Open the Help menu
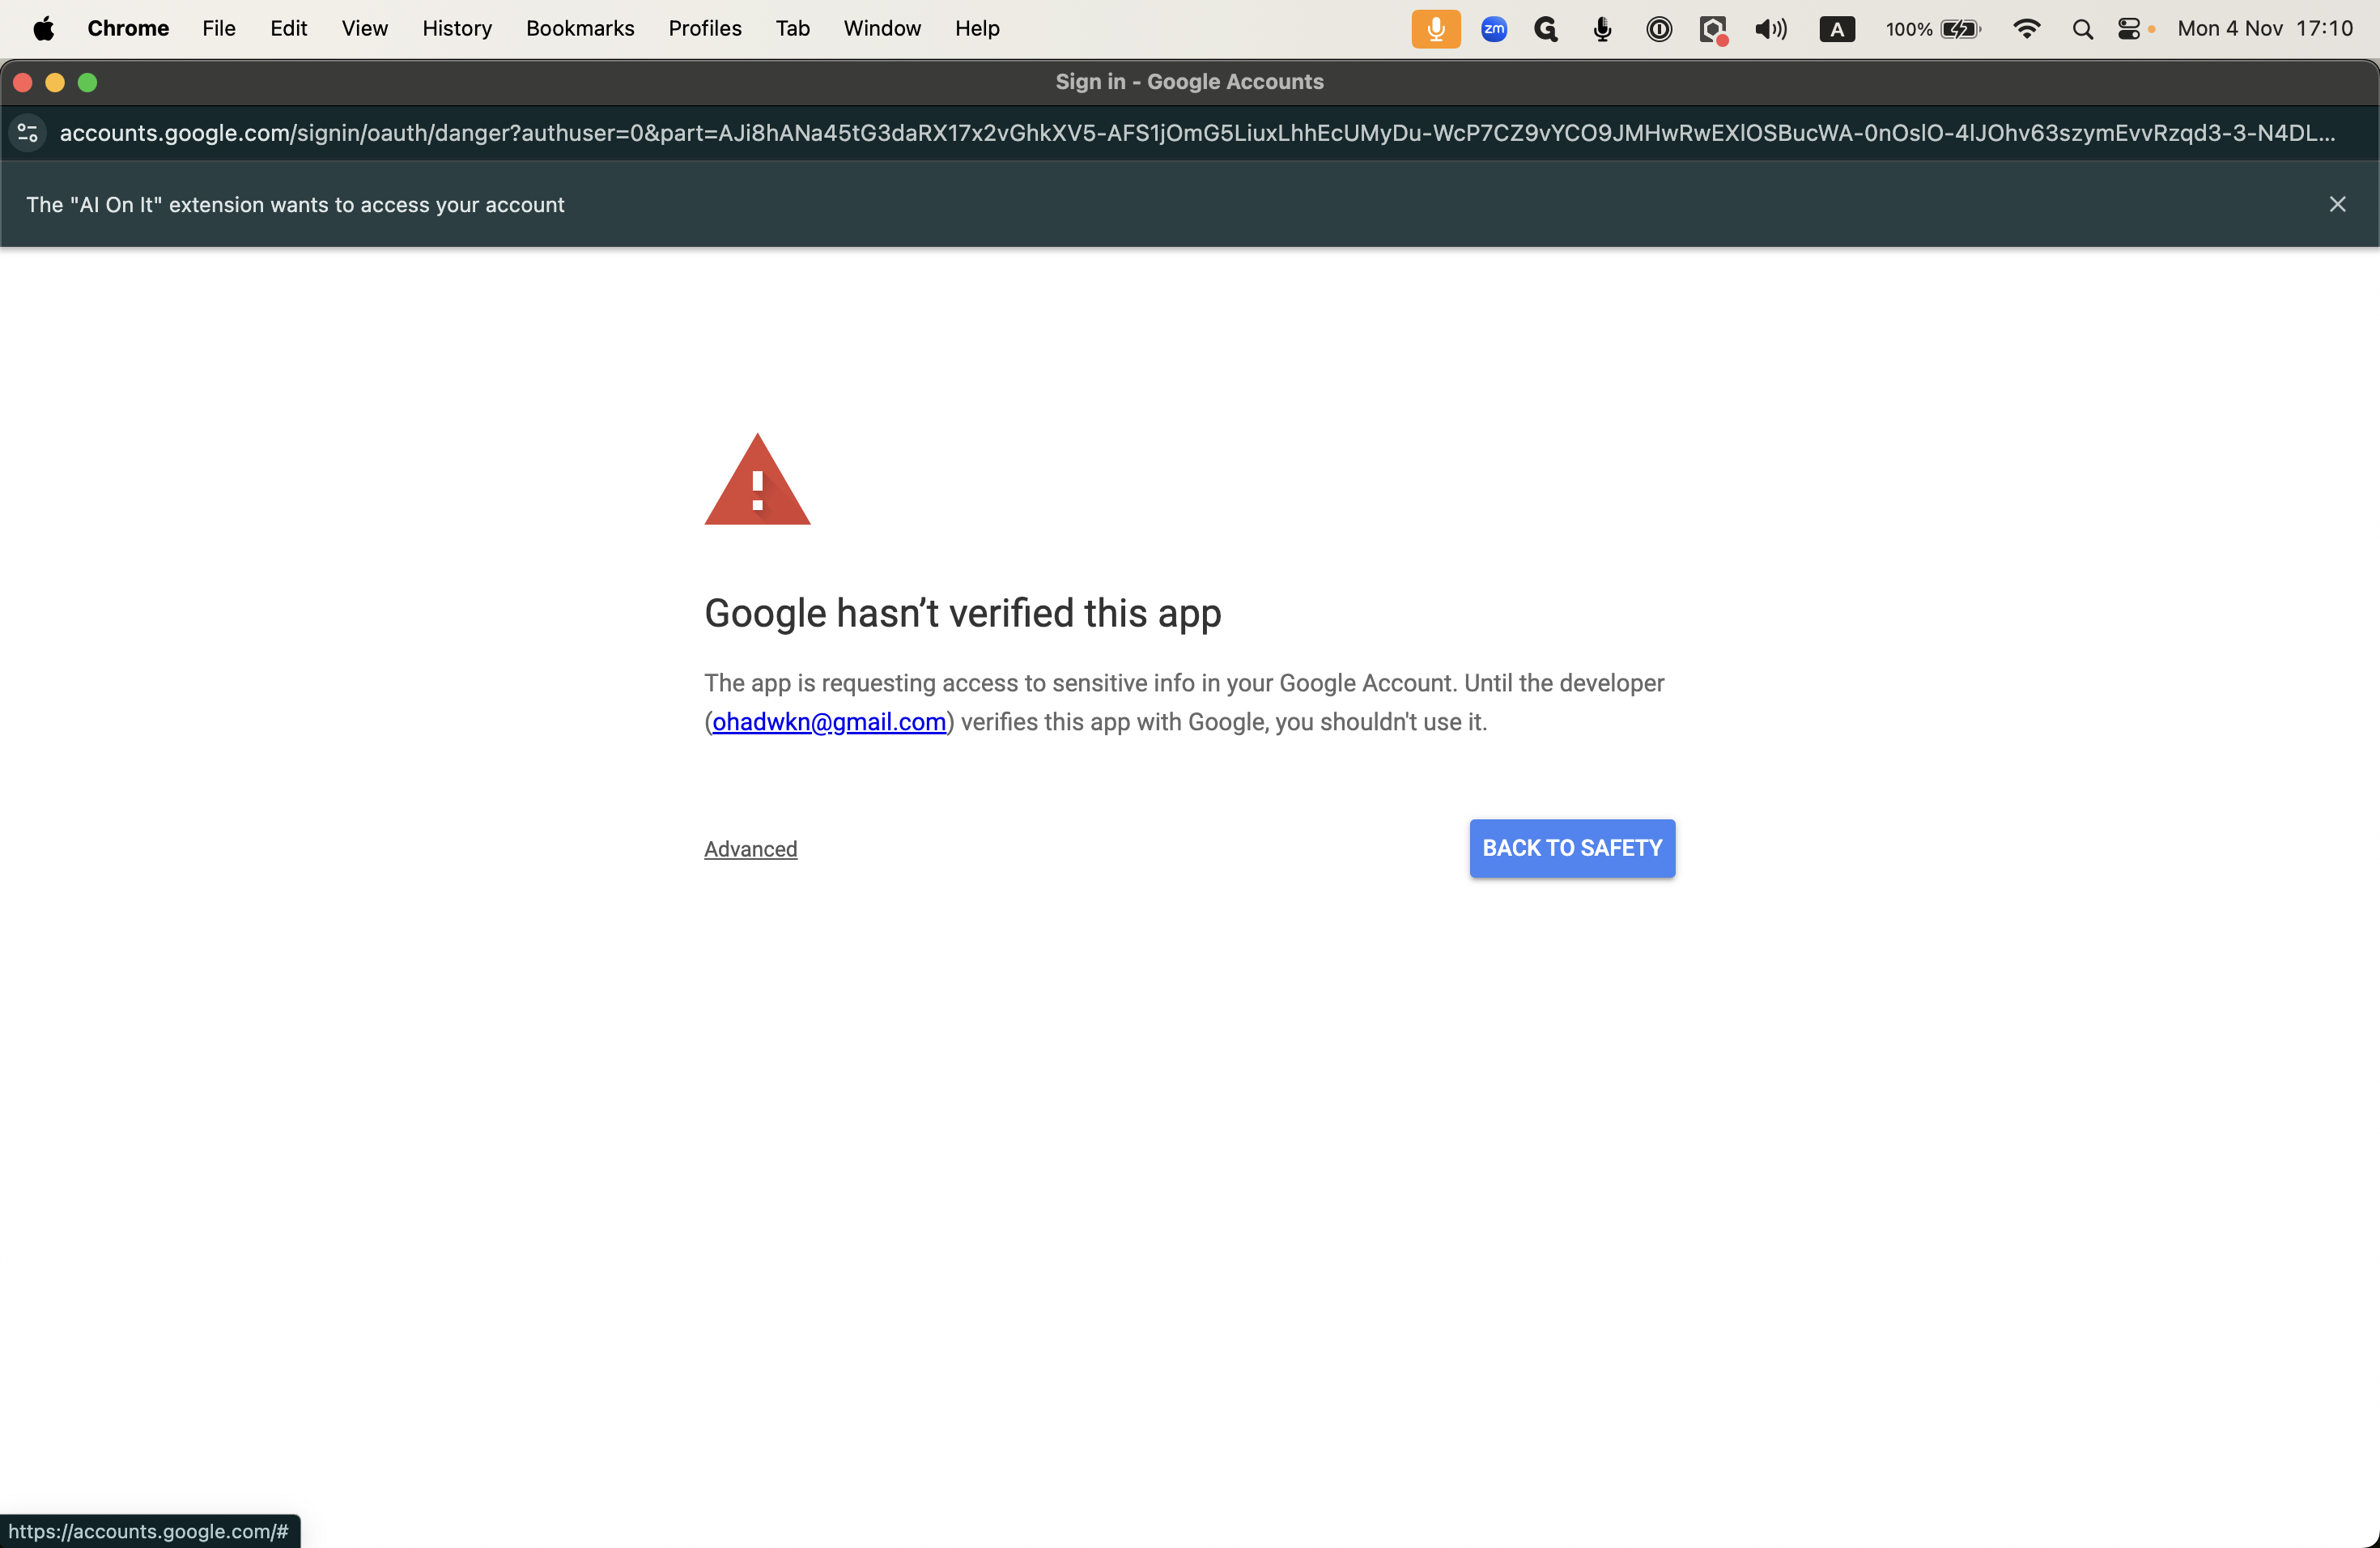 point(977,29)
